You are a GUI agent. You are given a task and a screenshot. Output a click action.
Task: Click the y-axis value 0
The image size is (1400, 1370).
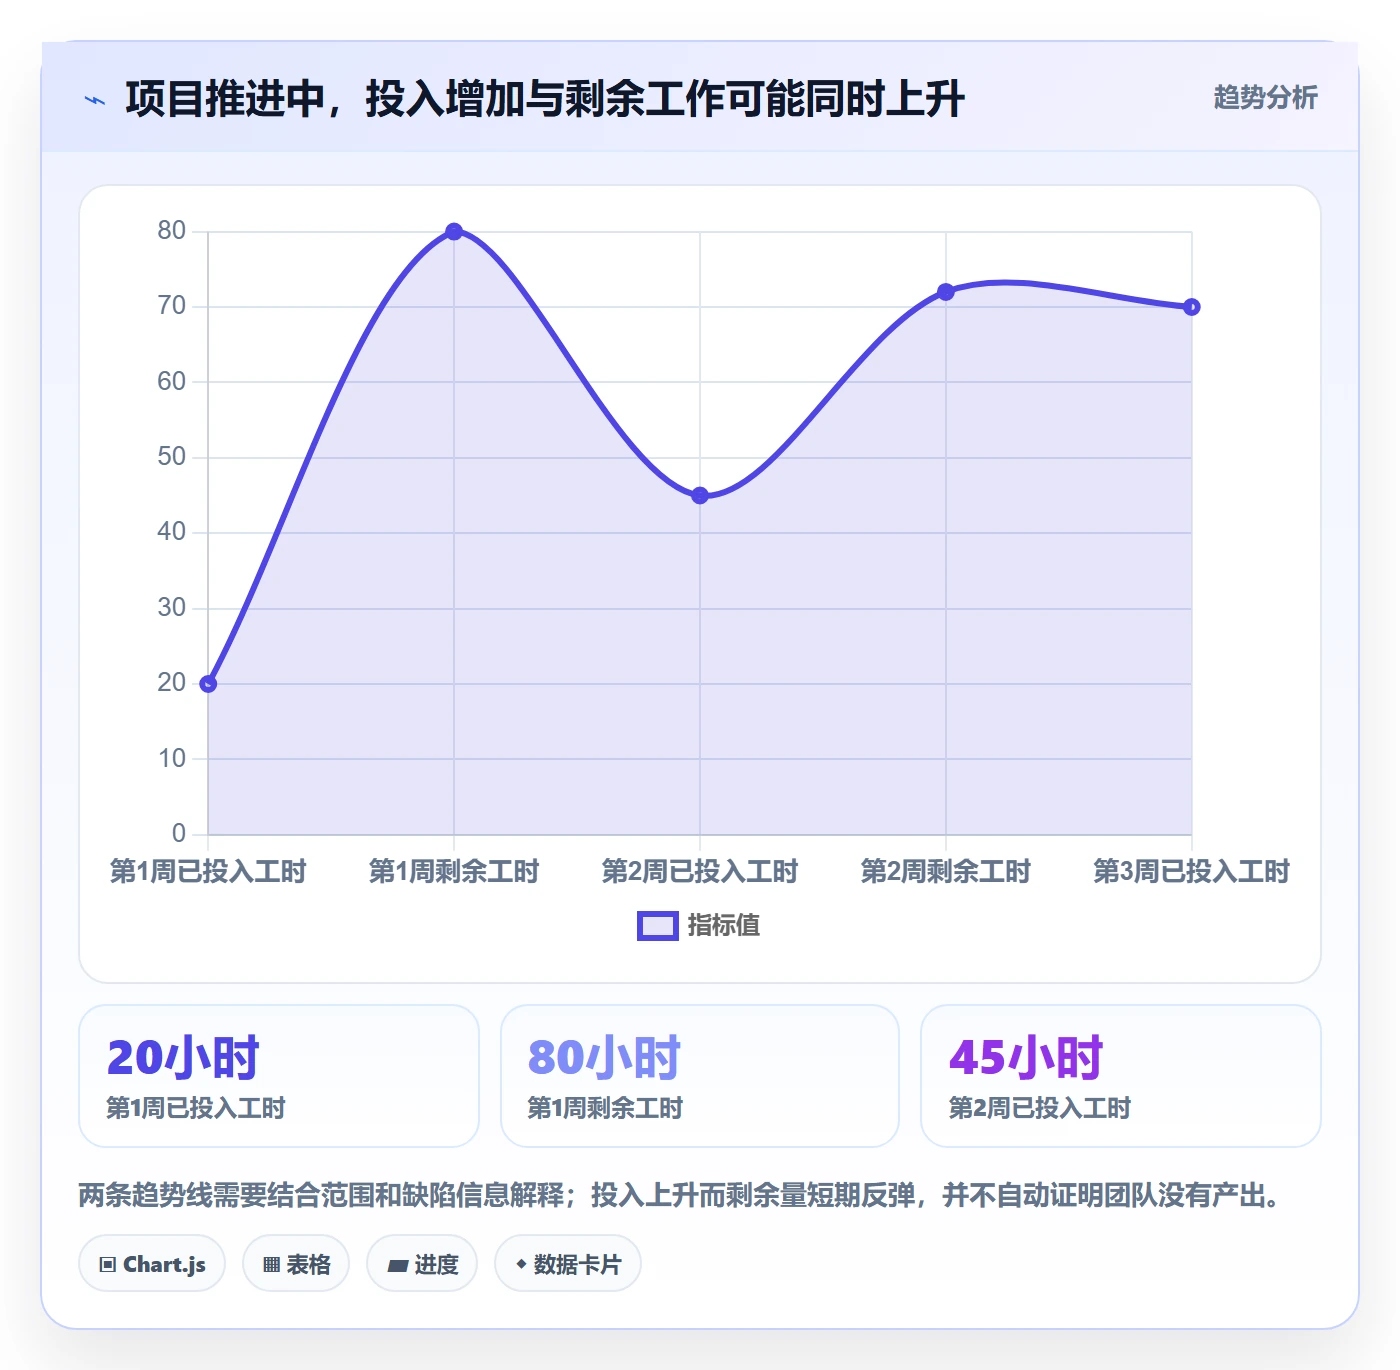click(x=179, y=834)
